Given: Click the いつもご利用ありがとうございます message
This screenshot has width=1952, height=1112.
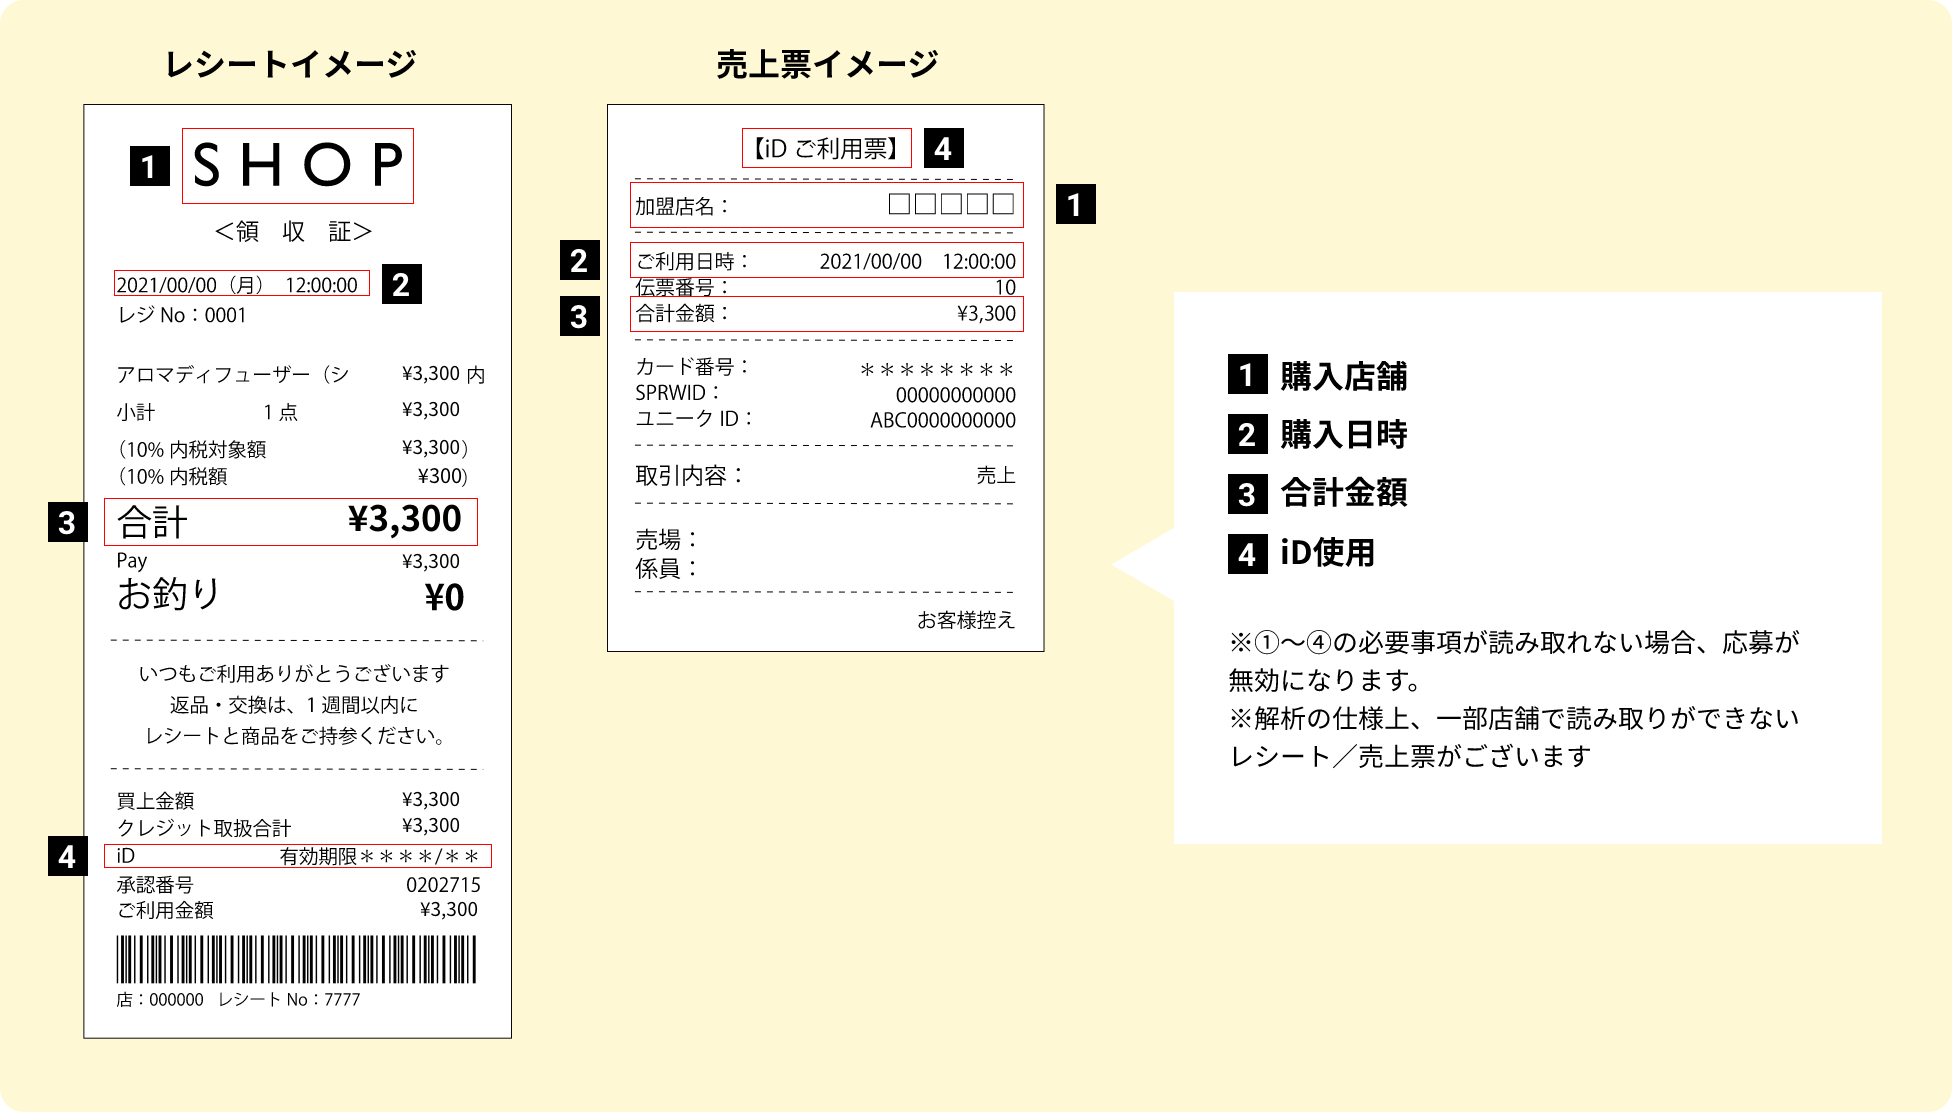Looking at the screenshot, I should [x=293, y=674].
